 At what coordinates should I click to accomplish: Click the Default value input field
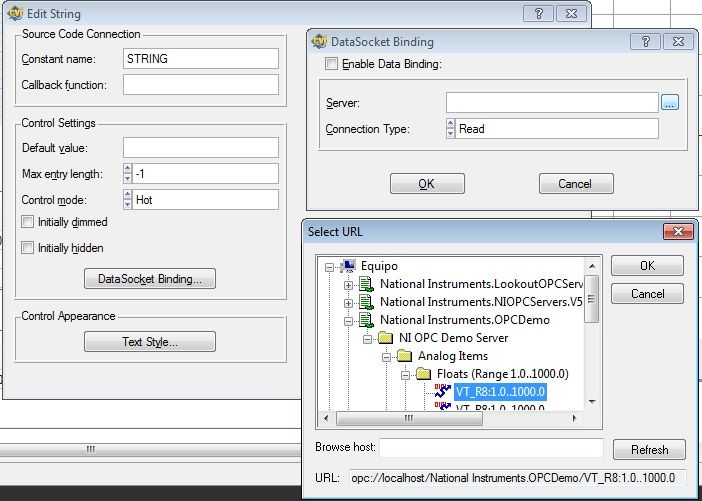(x=201, y=148)
